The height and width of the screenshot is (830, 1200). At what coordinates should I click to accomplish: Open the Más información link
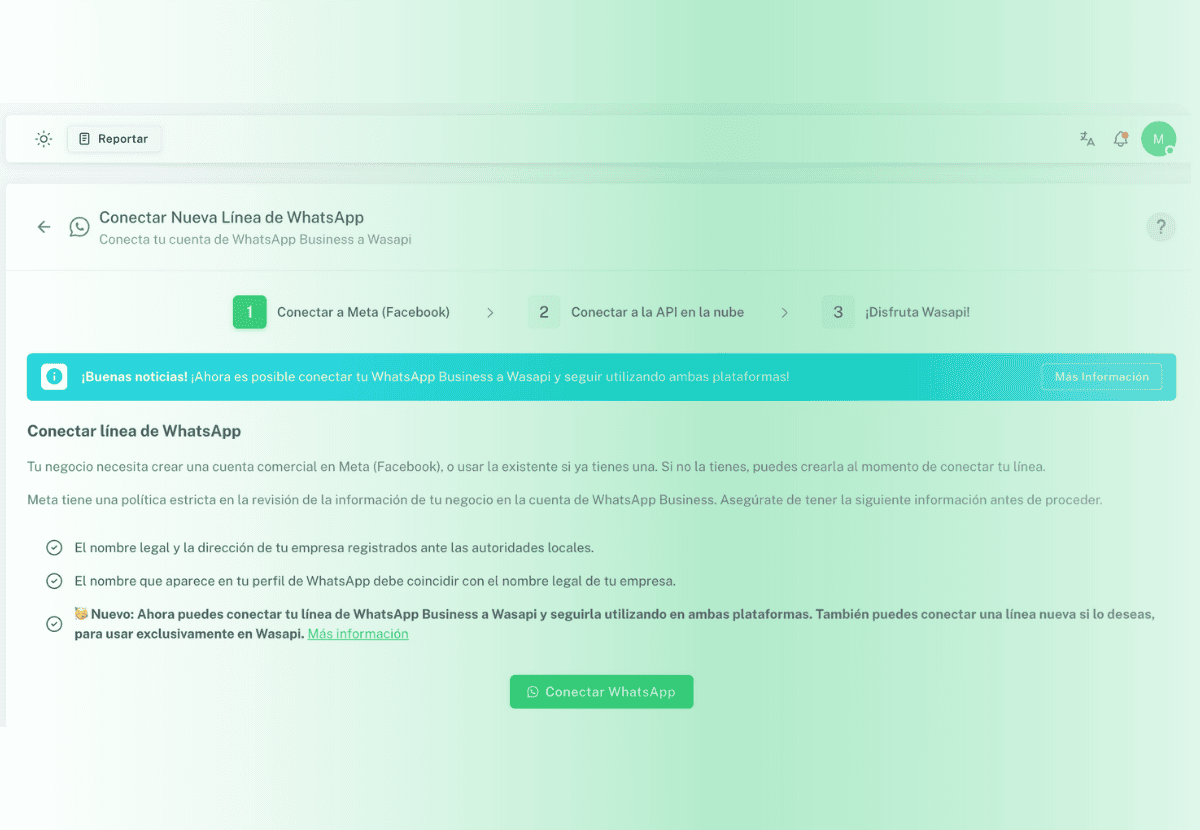coord(358,634)
